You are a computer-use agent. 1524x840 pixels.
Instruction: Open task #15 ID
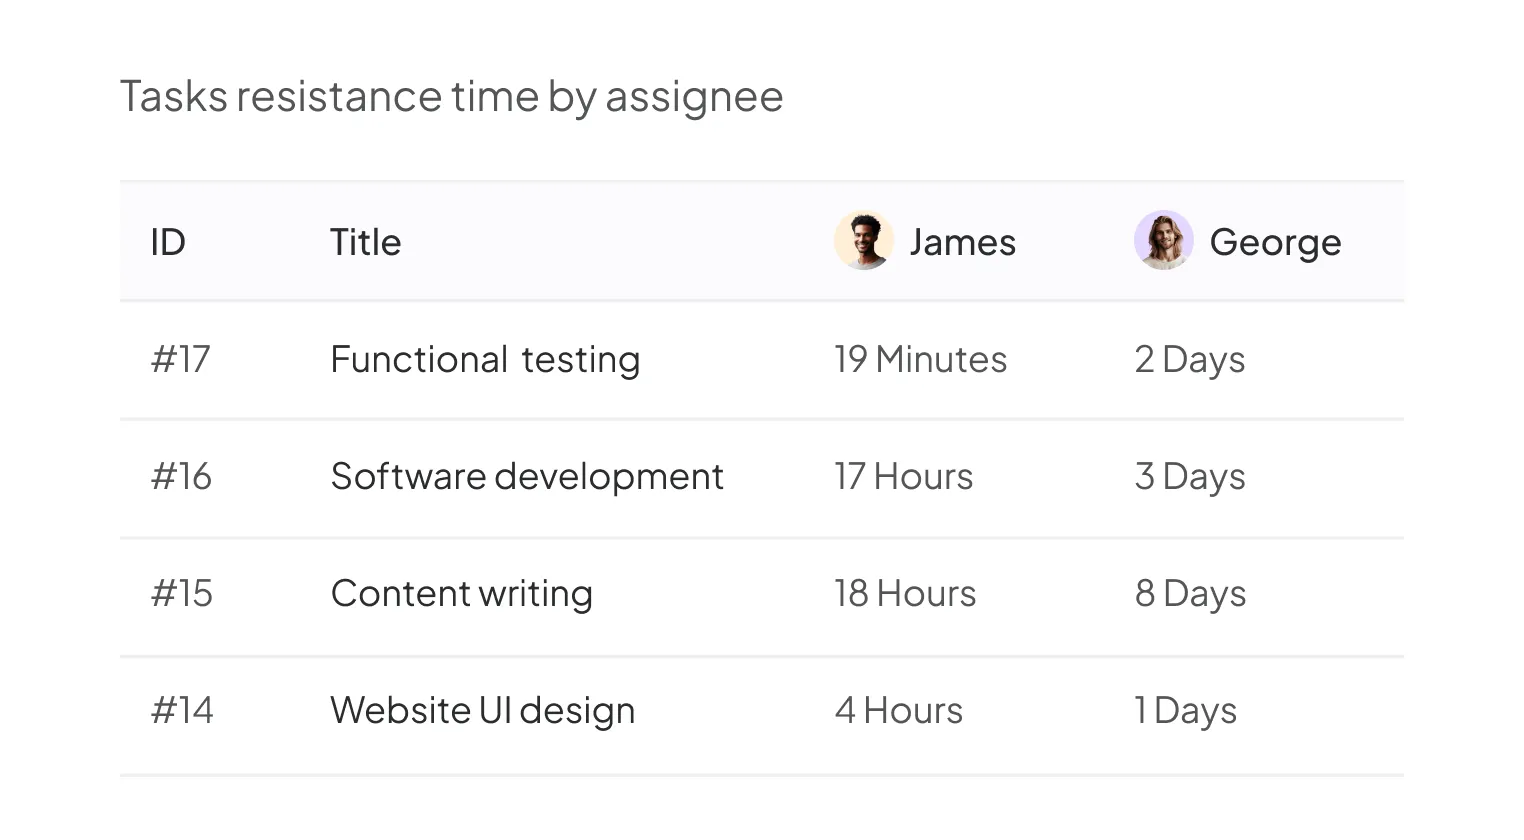(x=181, y=593)
